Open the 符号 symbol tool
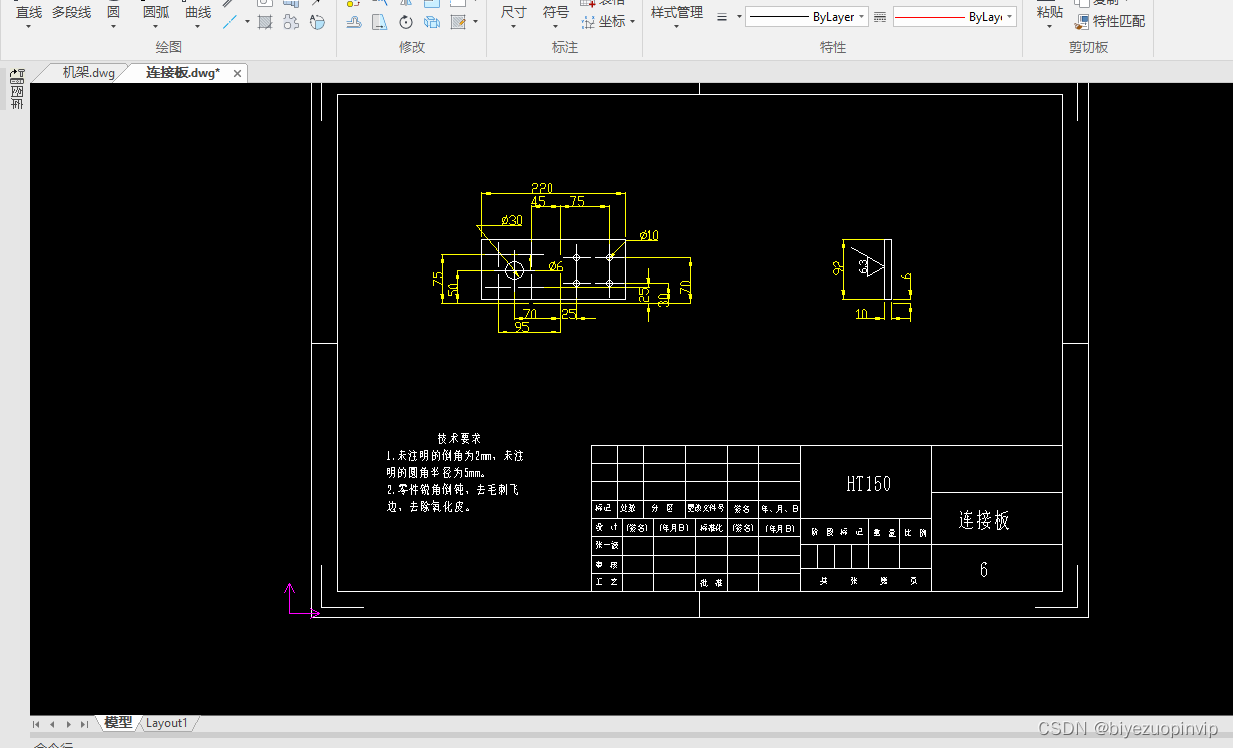 [x=556, y=12]
